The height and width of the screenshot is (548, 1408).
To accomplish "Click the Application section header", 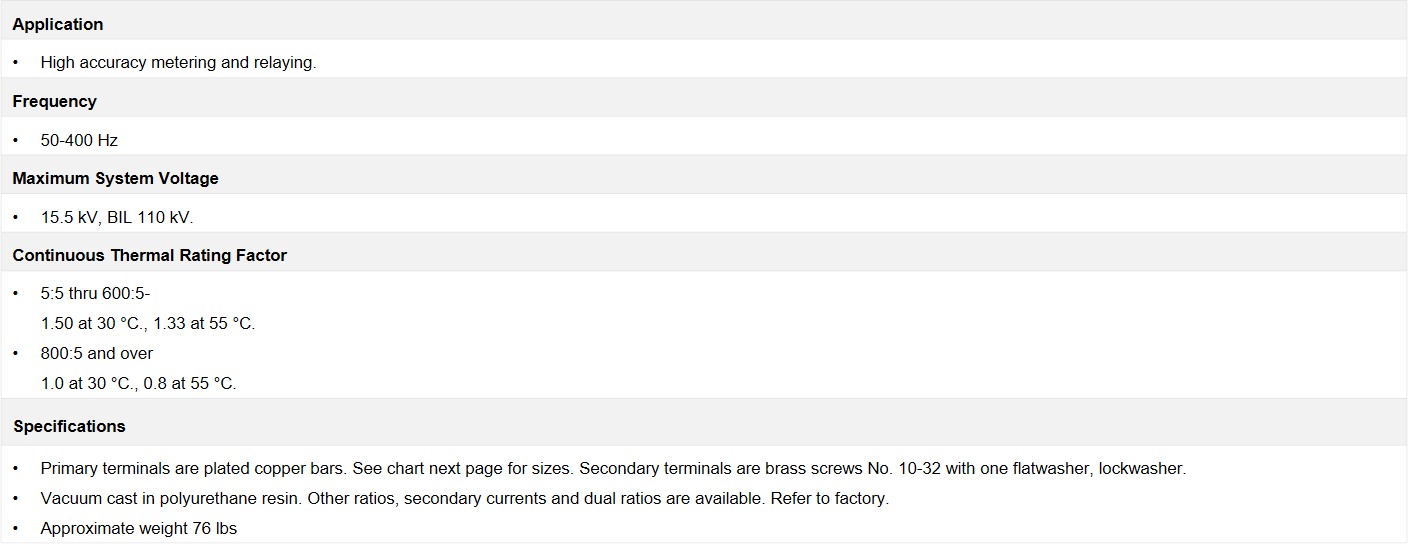I will (58, 24).
